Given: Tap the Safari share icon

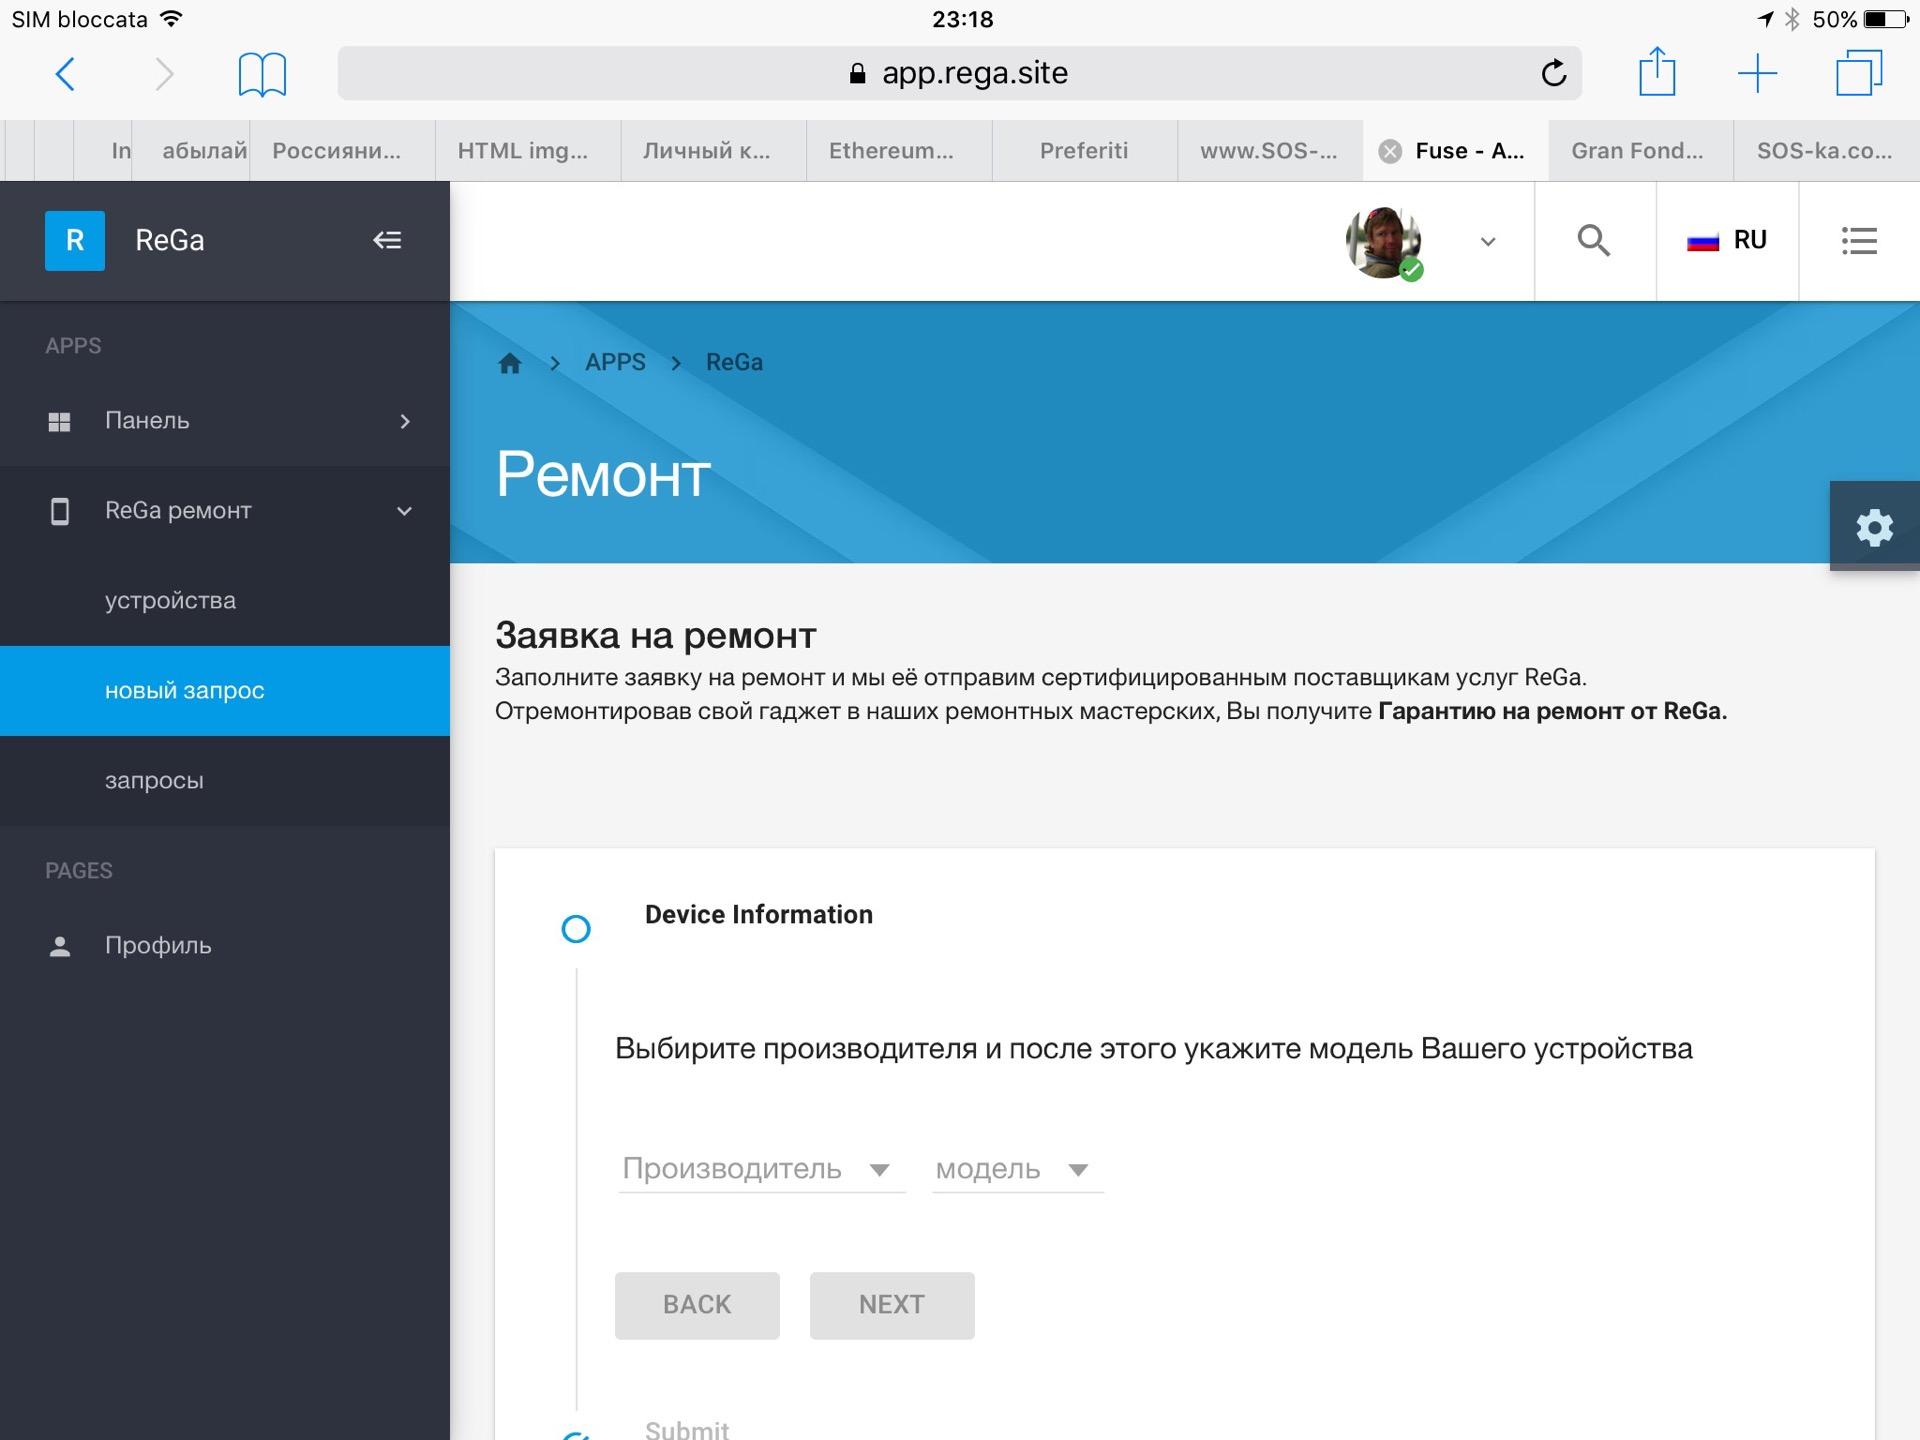Looking at the screenshot, I should [1656, 73].
